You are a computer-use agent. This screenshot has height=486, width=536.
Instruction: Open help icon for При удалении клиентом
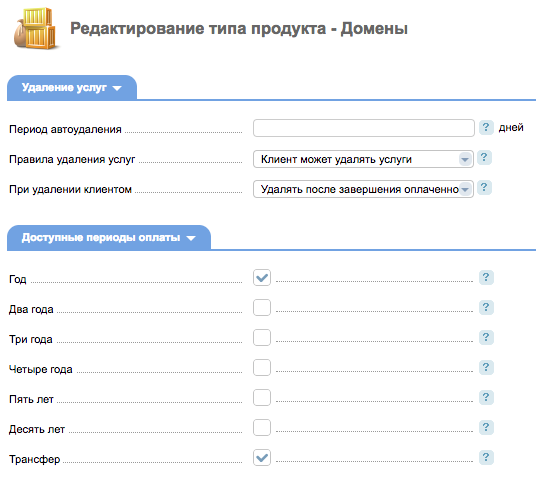[x=484, y=188]
